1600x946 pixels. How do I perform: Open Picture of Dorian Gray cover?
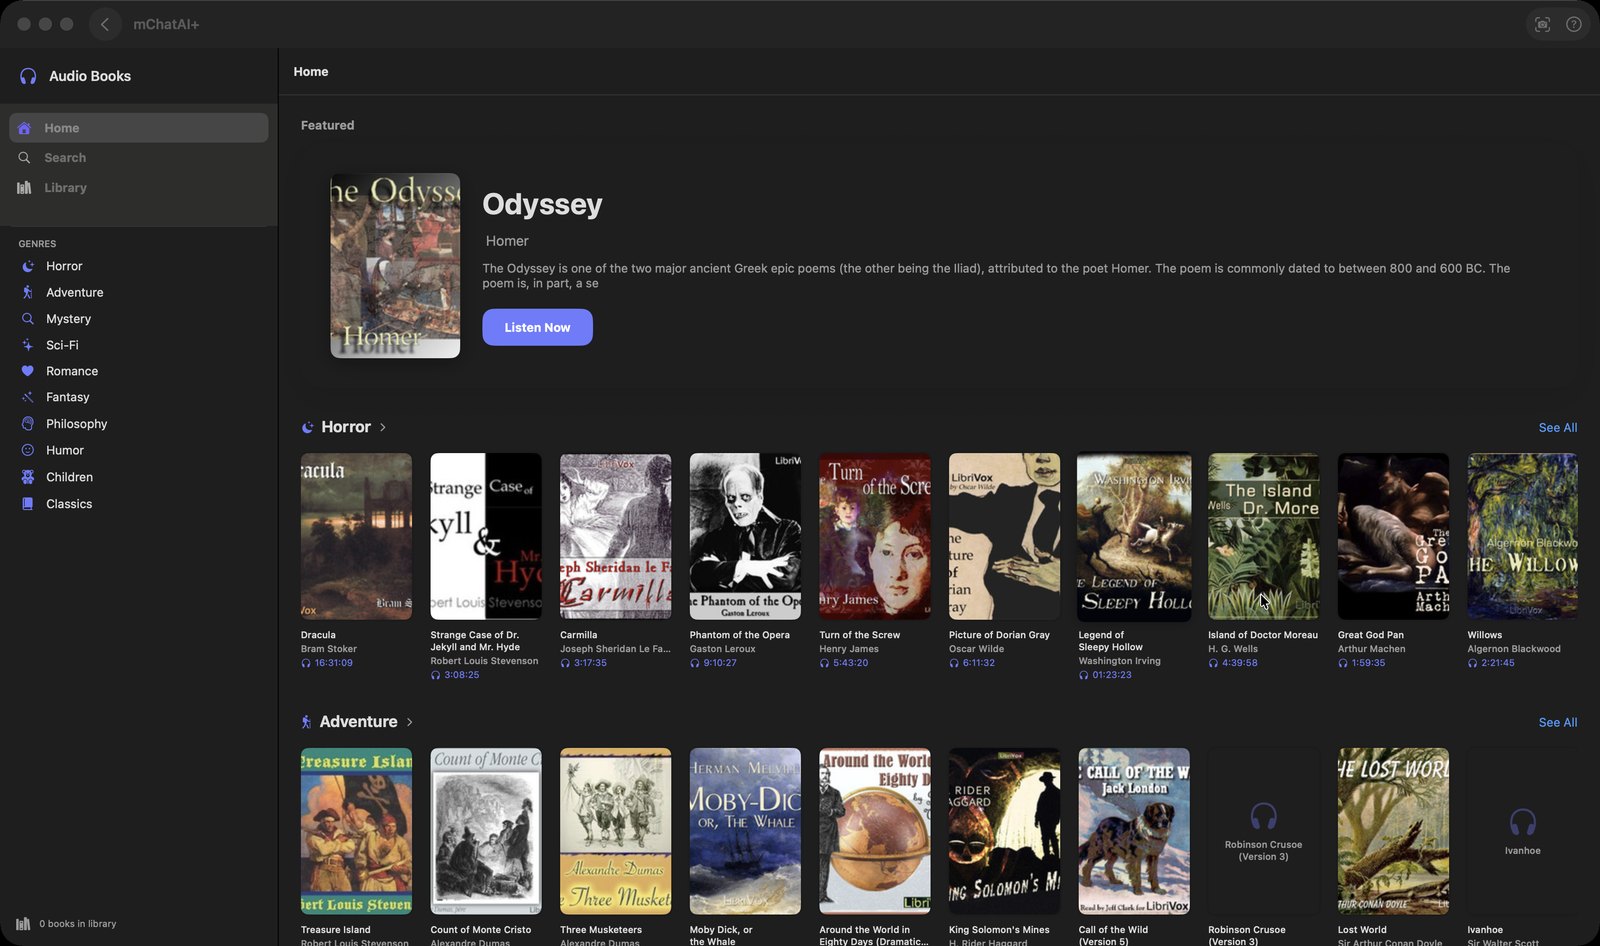pyautogui.click(x=1004, y=536)
